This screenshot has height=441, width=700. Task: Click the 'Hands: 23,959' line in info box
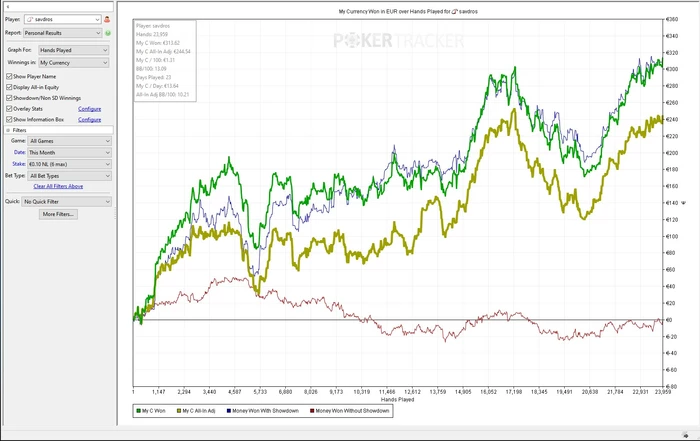click(x=152, y=34)
